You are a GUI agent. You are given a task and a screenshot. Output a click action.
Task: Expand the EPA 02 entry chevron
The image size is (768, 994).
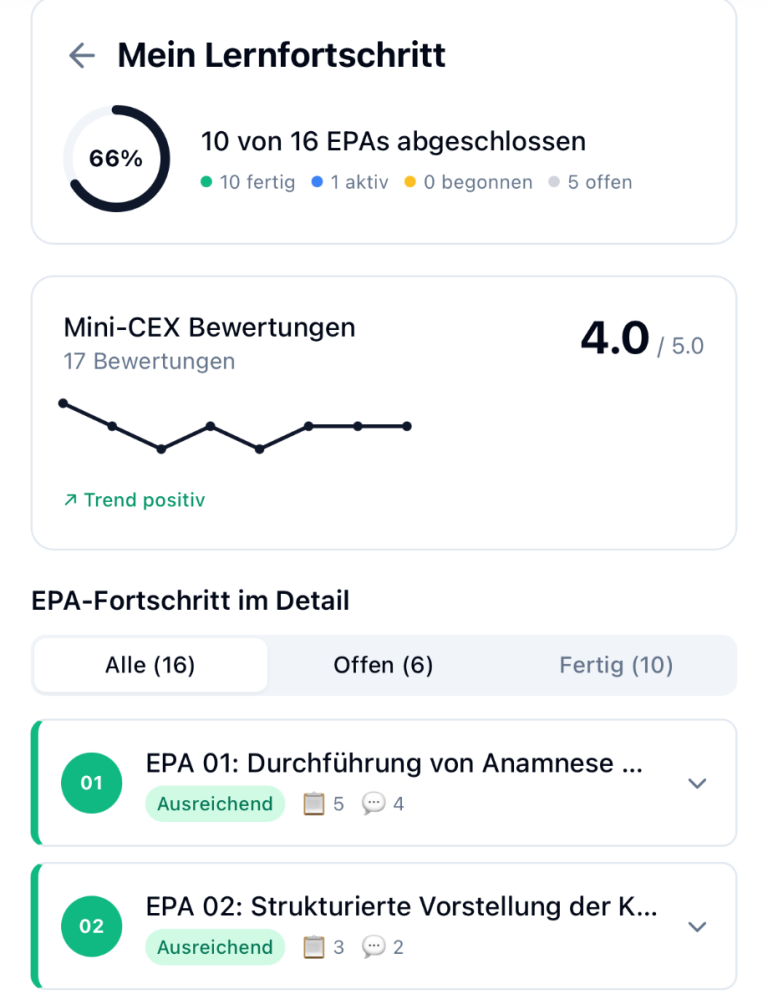698,926
